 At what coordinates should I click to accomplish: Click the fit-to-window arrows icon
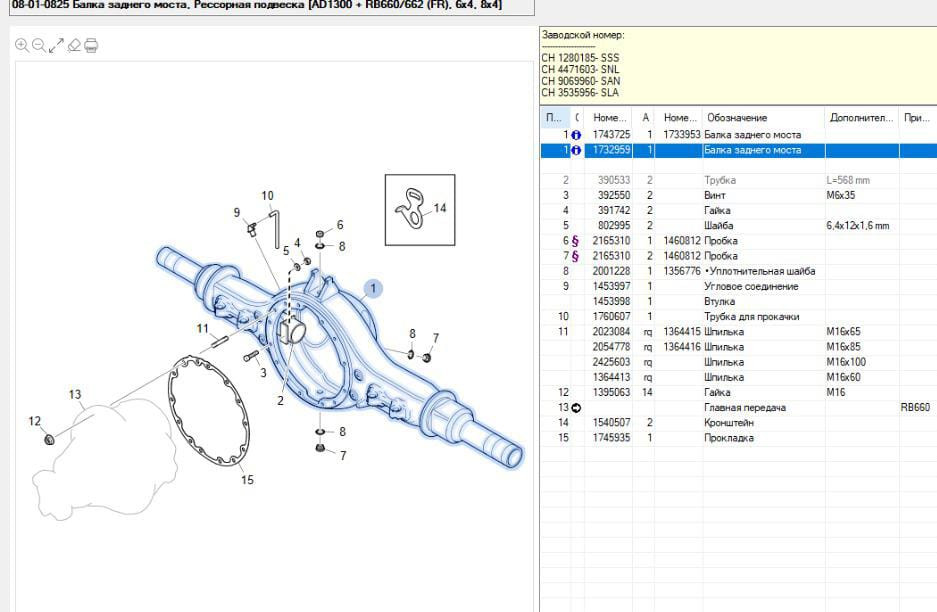[x=56, y=45]
